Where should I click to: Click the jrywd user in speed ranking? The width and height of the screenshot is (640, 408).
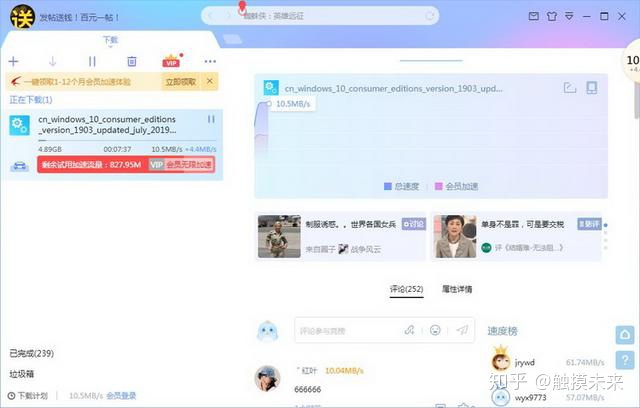pos(524,362)
